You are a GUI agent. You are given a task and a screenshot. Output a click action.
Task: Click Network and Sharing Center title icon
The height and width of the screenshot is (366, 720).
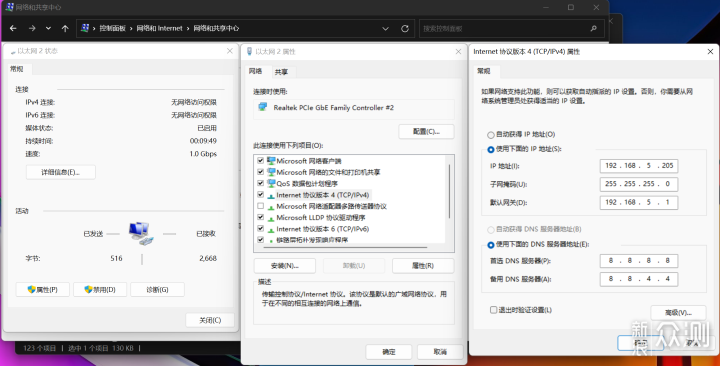(x=9, y=7)
